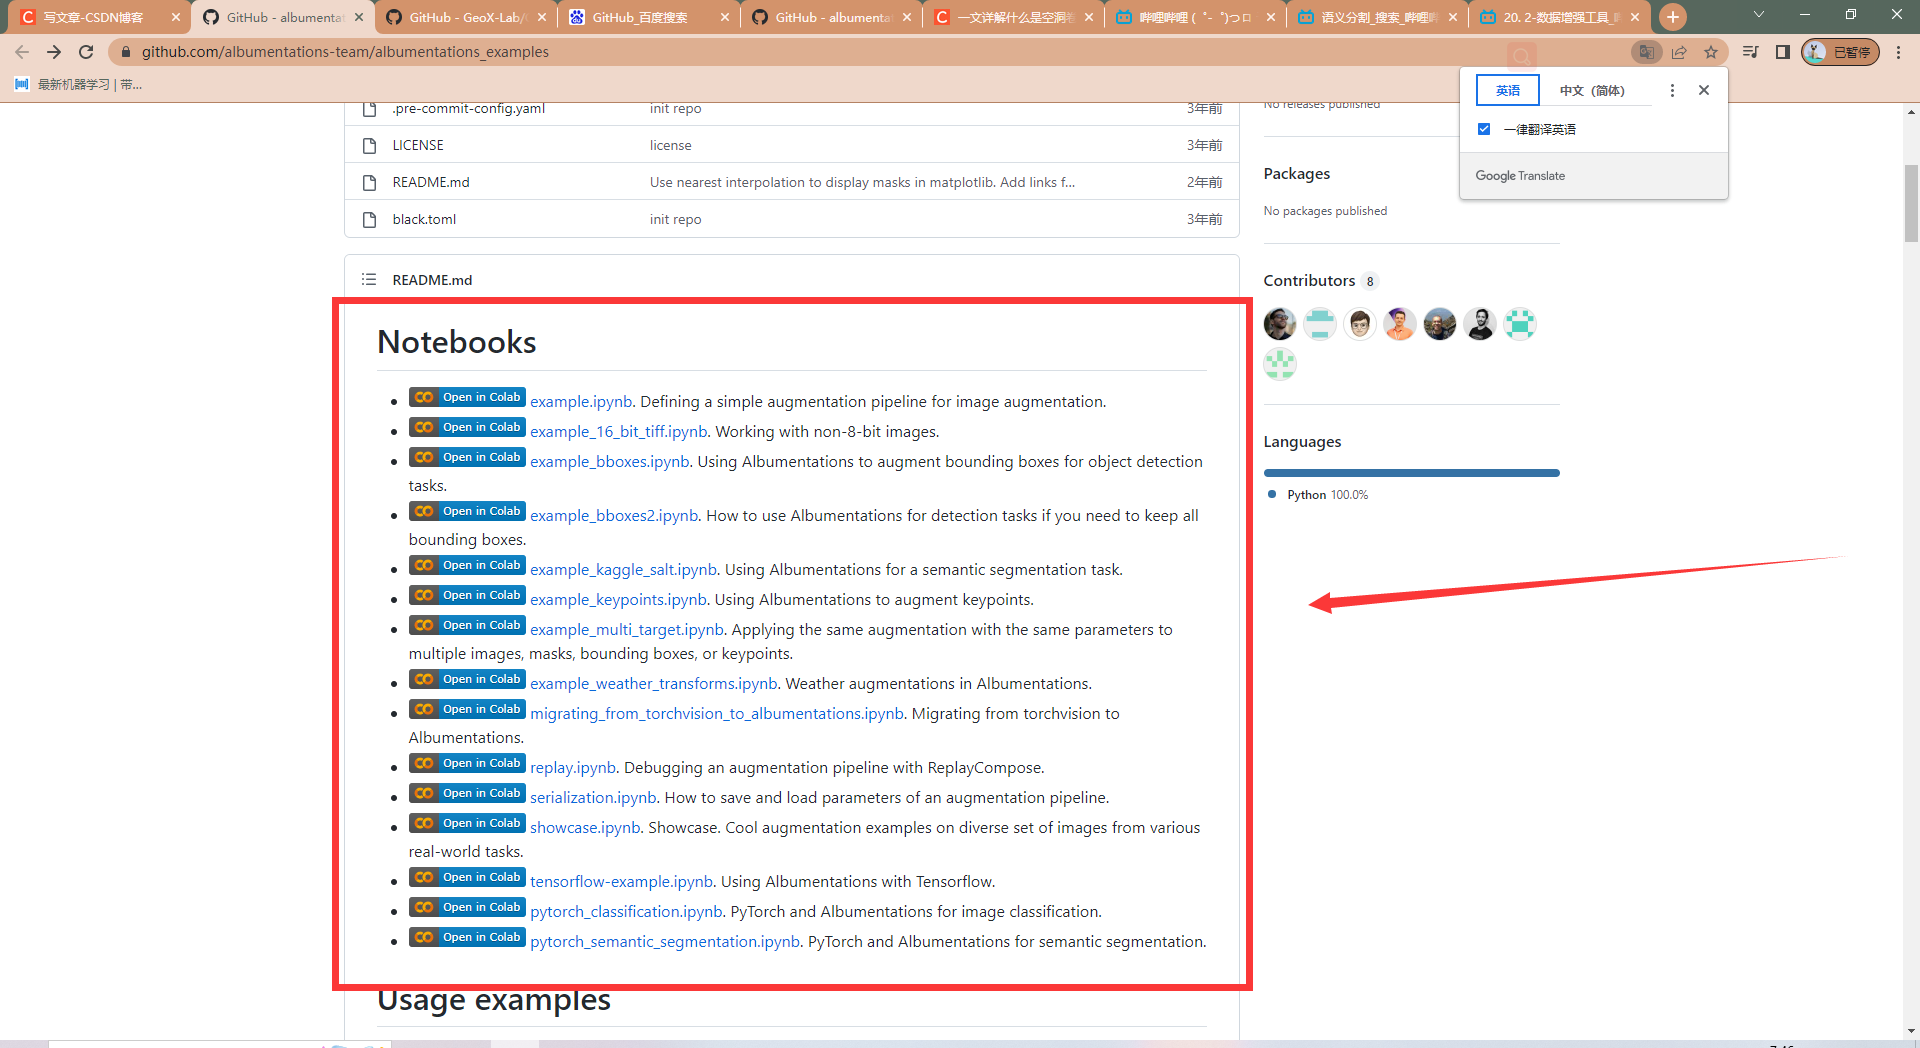Click Open in Colab badge for pytorch_semantic_segmentation.ipynb
This screenshot has width=1920, height=1048.
(467, 937)
